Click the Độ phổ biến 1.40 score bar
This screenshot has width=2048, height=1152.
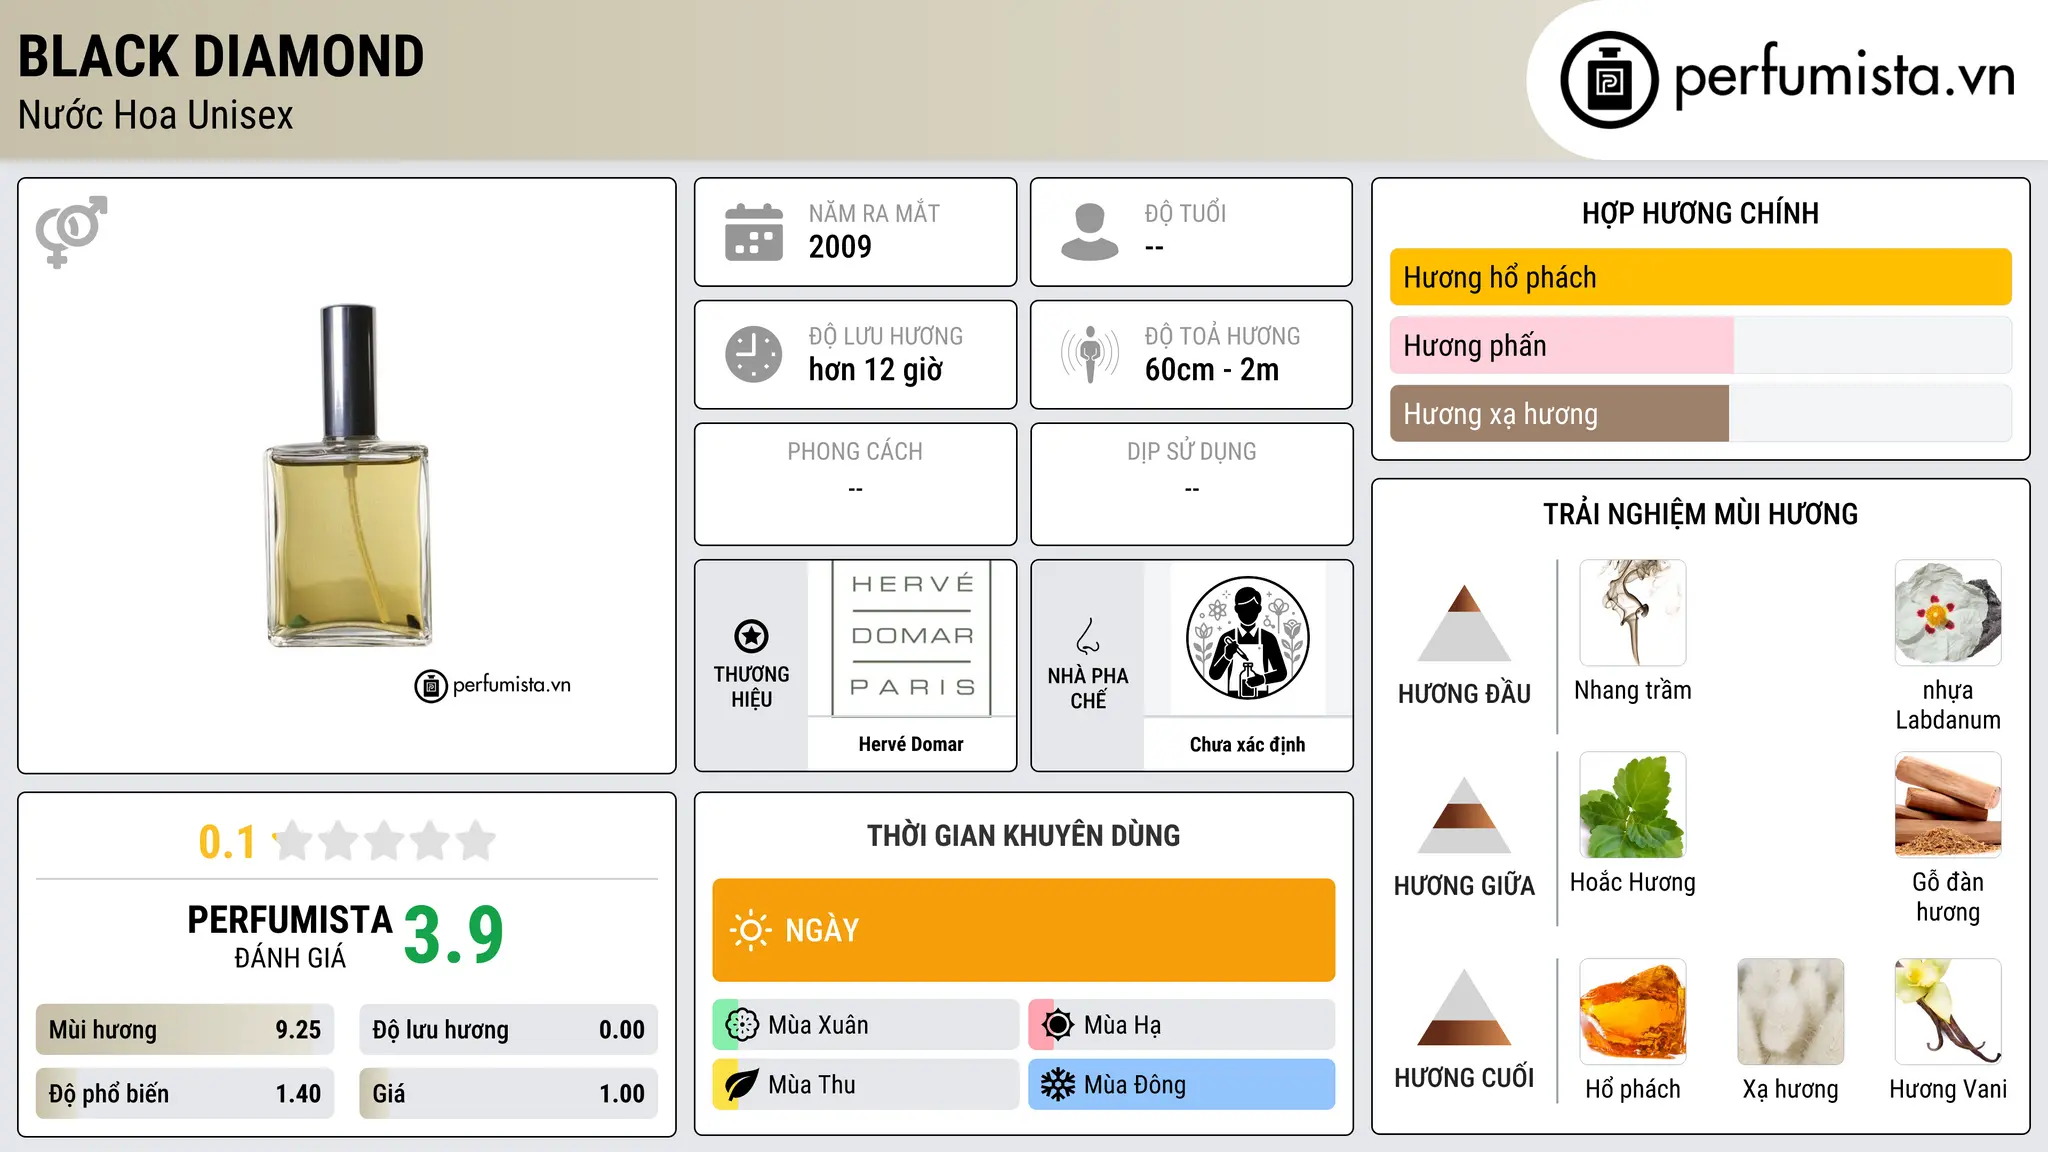pos(185,1094)
